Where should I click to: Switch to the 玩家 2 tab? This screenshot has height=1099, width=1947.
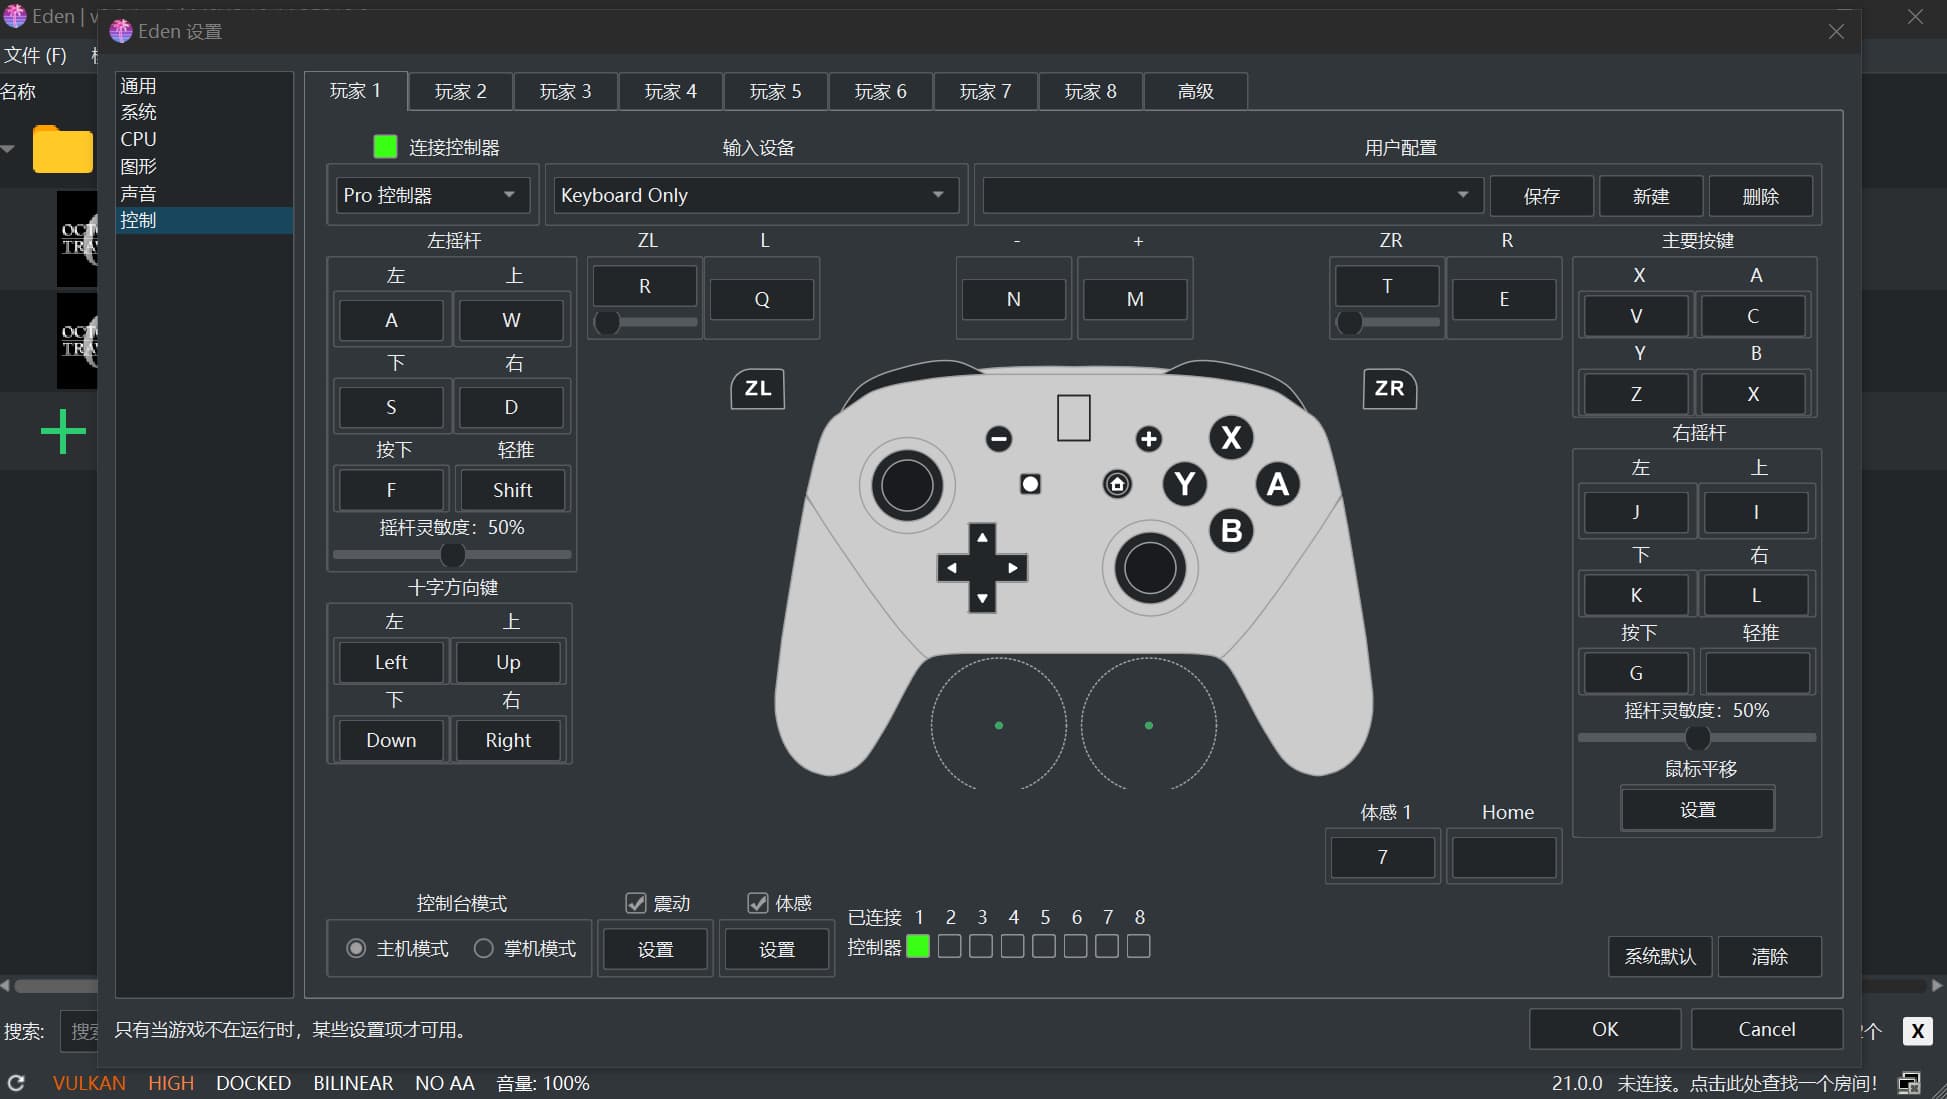(x=460, y=91)
